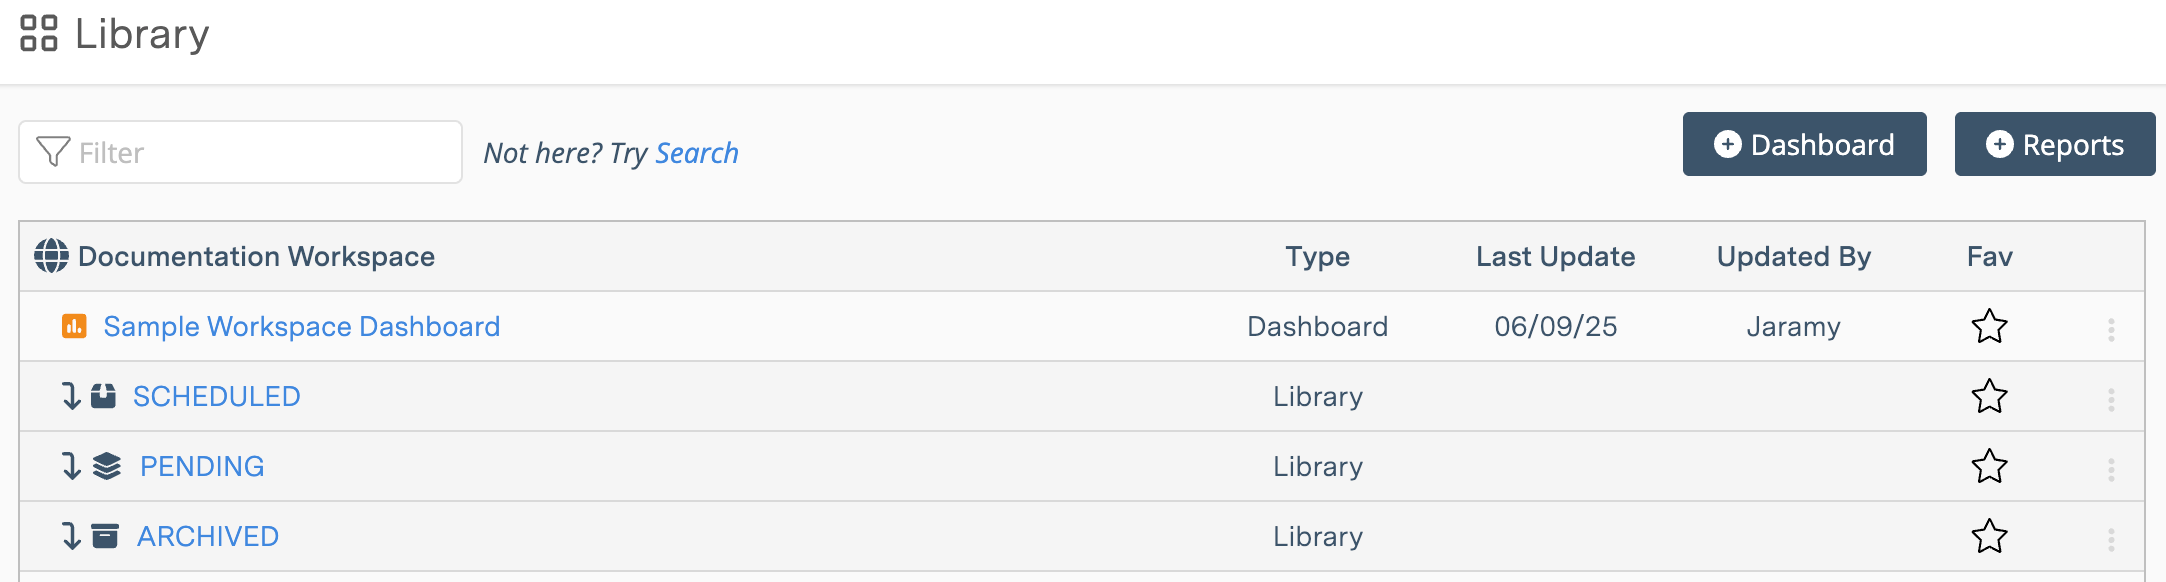The height and width of the screenshot is (582, 2166).
Task: Open the Search link
Action: 697,152
